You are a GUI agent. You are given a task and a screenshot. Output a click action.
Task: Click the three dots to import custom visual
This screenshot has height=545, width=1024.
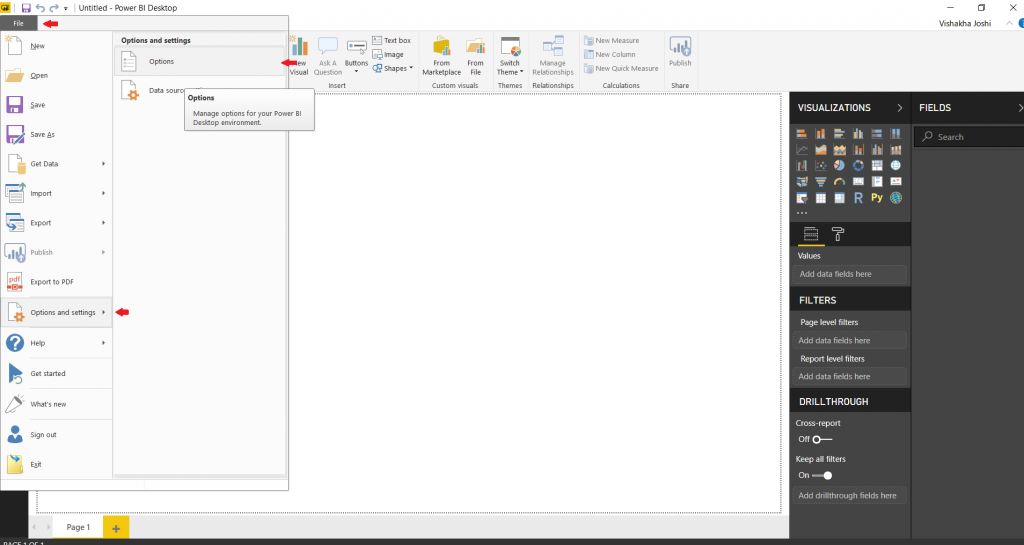pyautogui.click(x=802, y=213)
